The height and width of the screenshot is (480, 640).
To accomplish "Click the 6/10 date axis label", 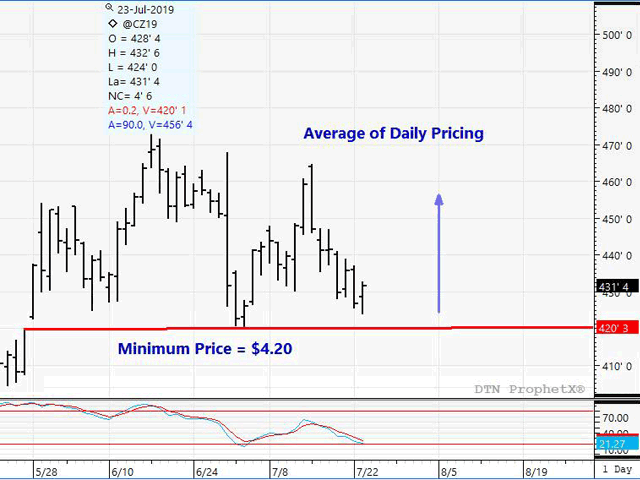I will point(122,472).
